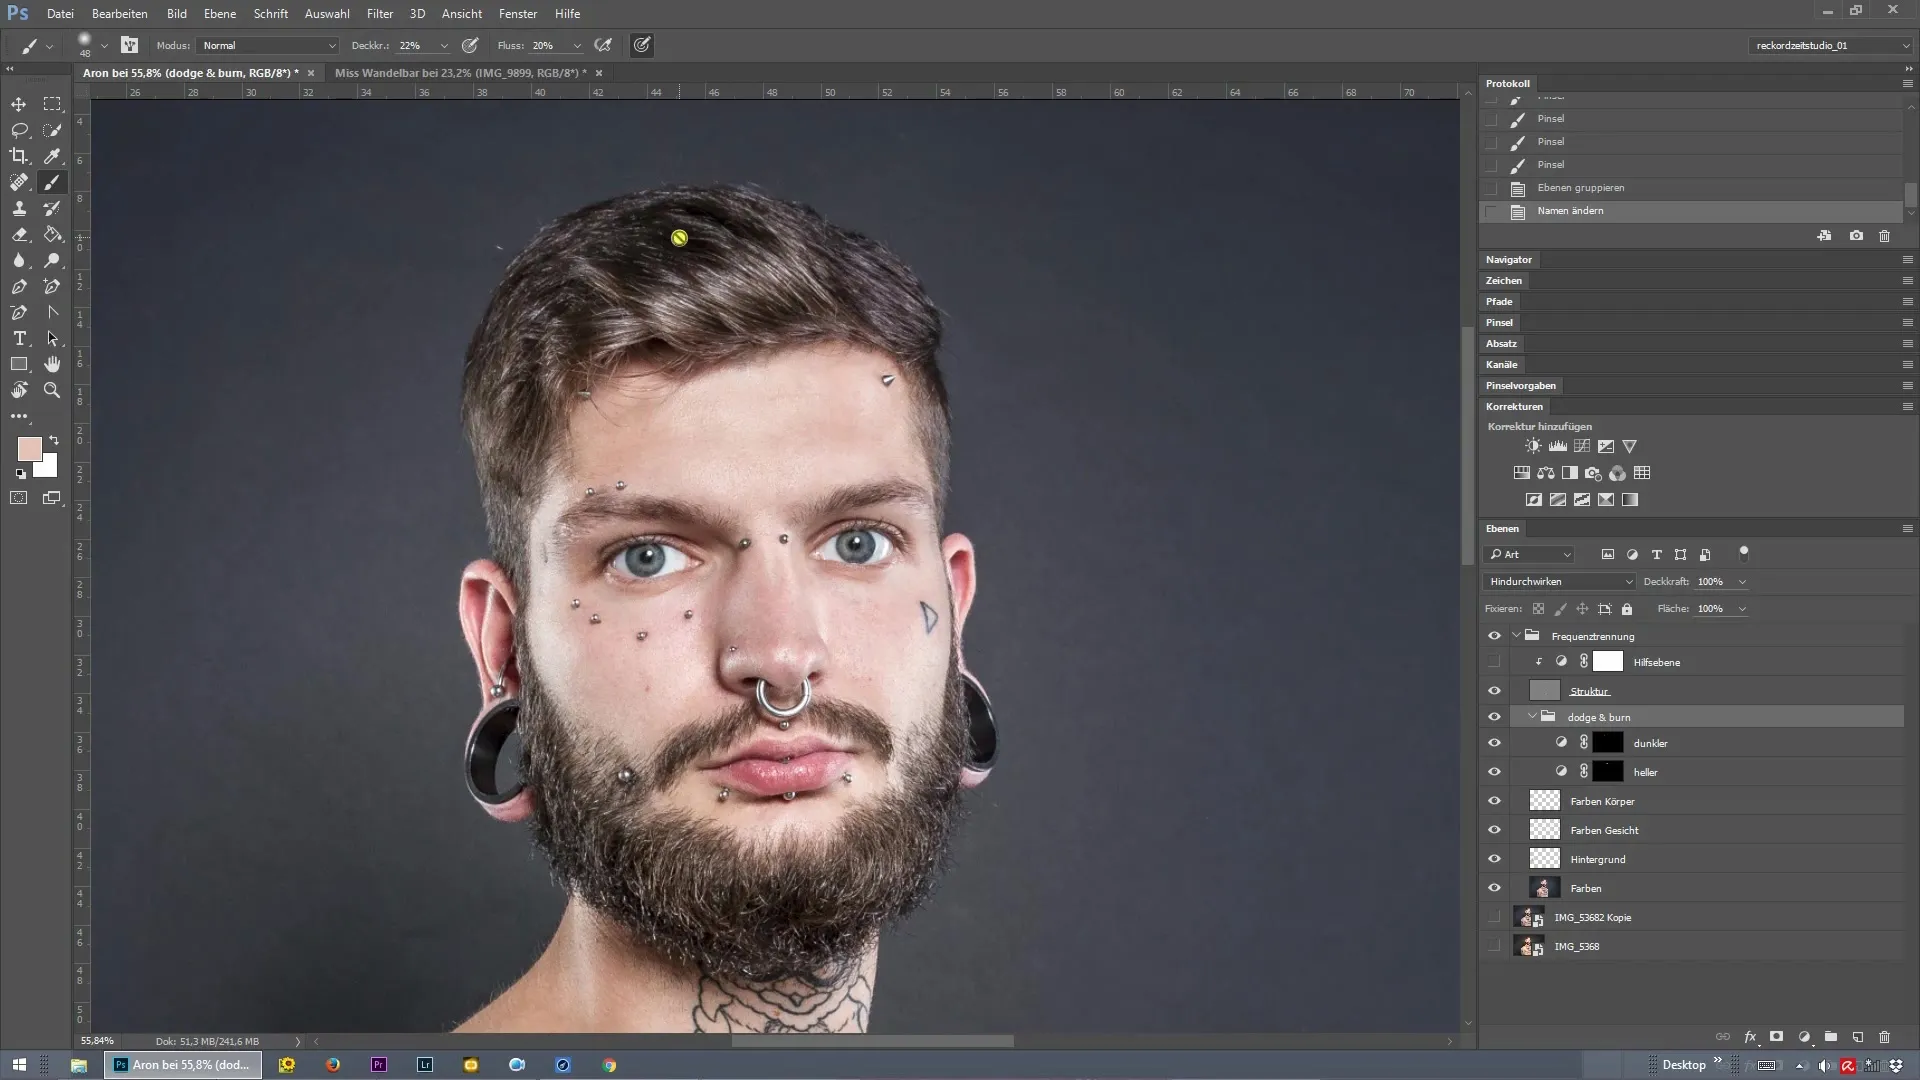Image resolution: width=1920 pixels, height=1080 pixels.
Task: Open the Bearbeiten menu
Action: [x=120, y=14]
